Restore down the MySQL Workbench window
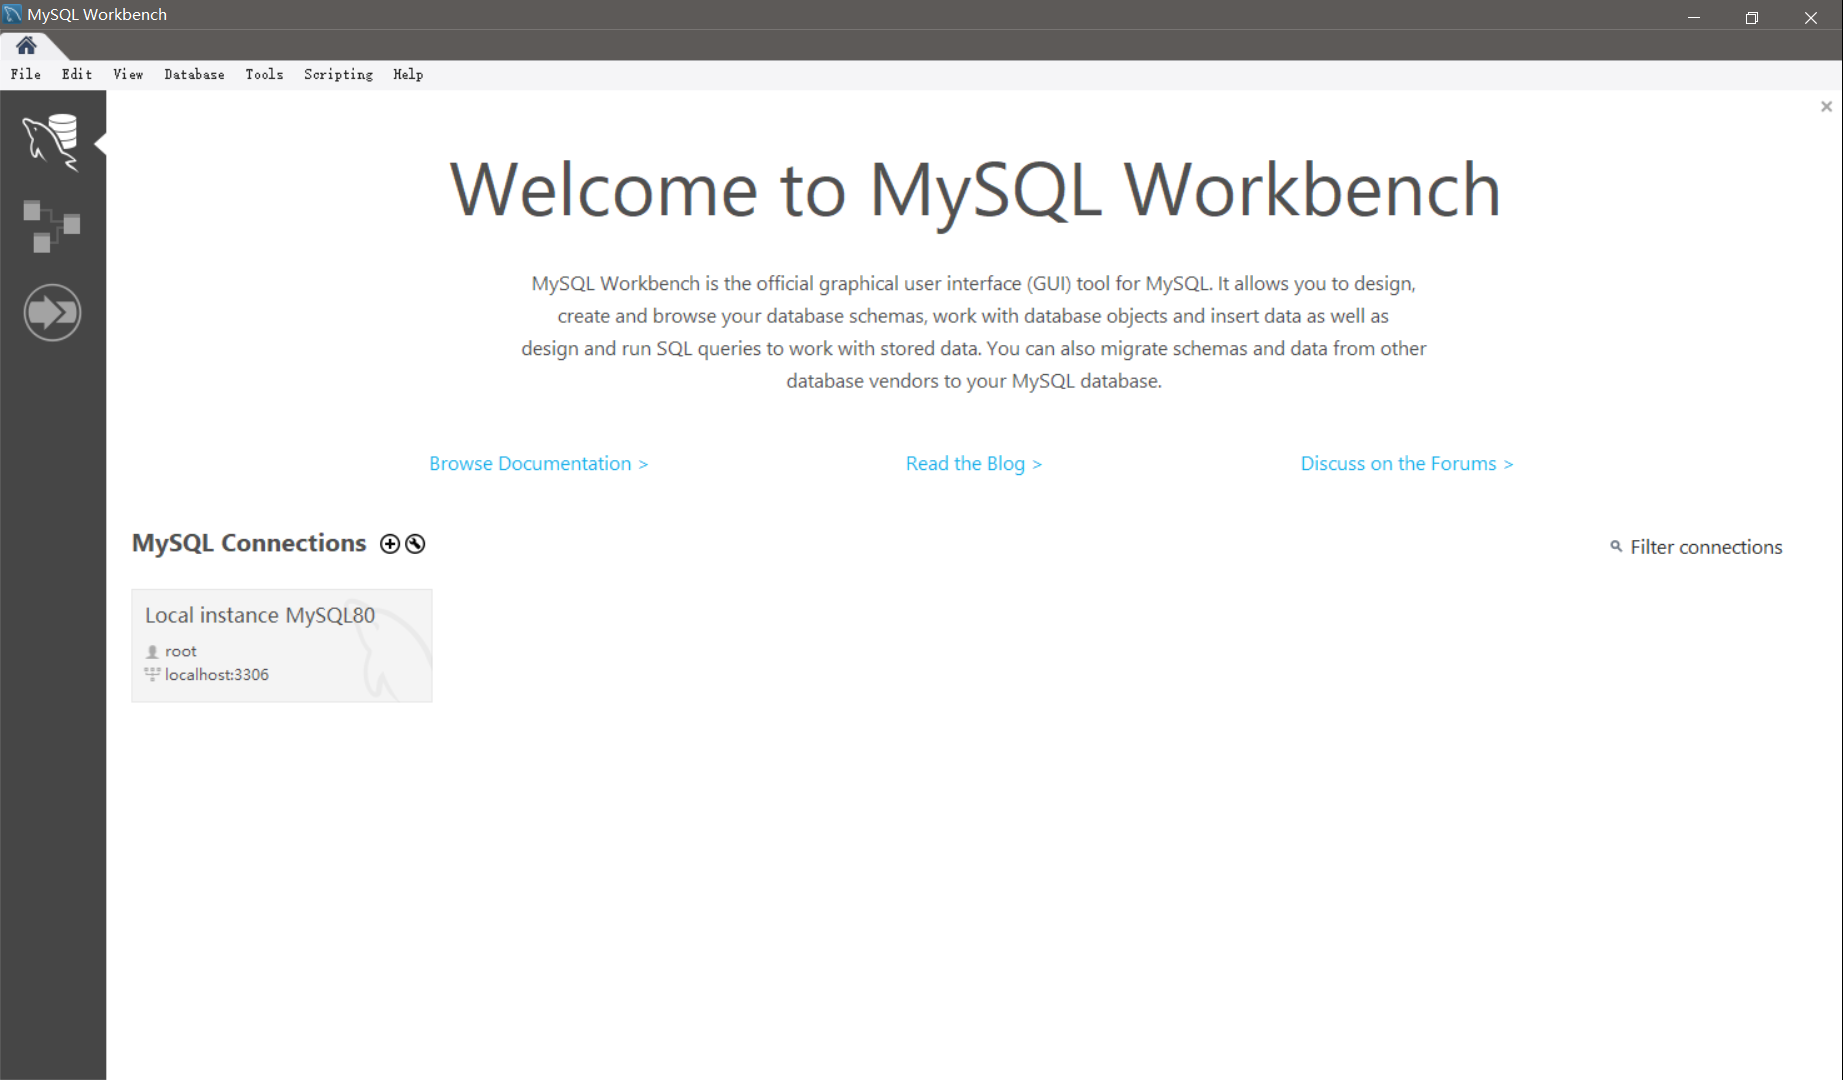1843x1080 pixels. [1752, 17]
